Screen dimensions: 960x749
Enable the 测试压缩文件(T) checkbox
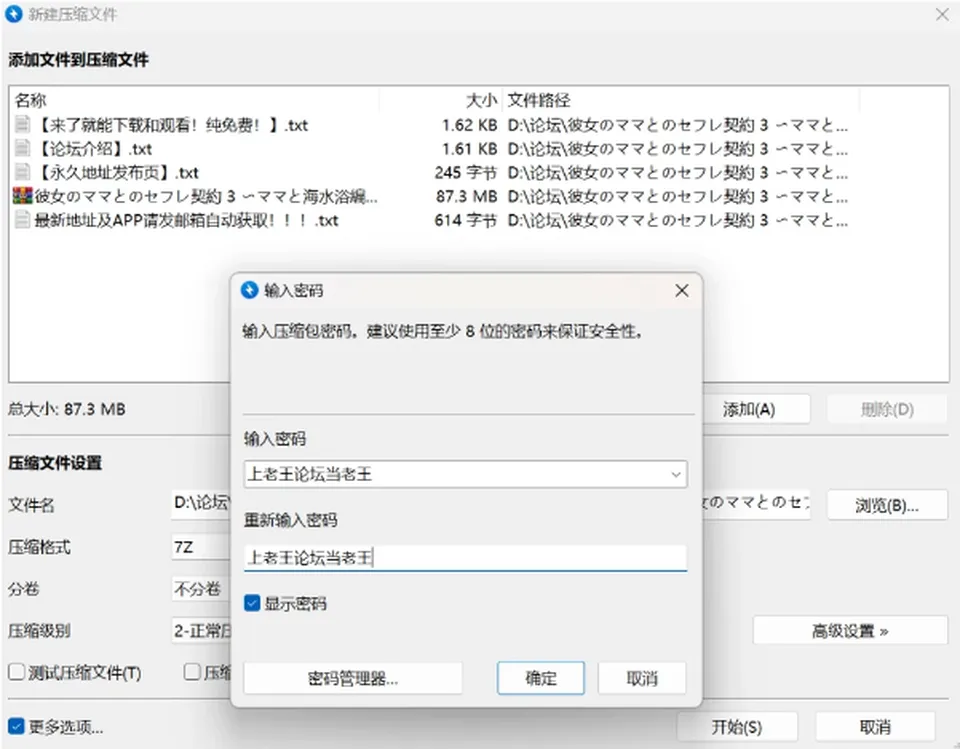click(17, 672)
